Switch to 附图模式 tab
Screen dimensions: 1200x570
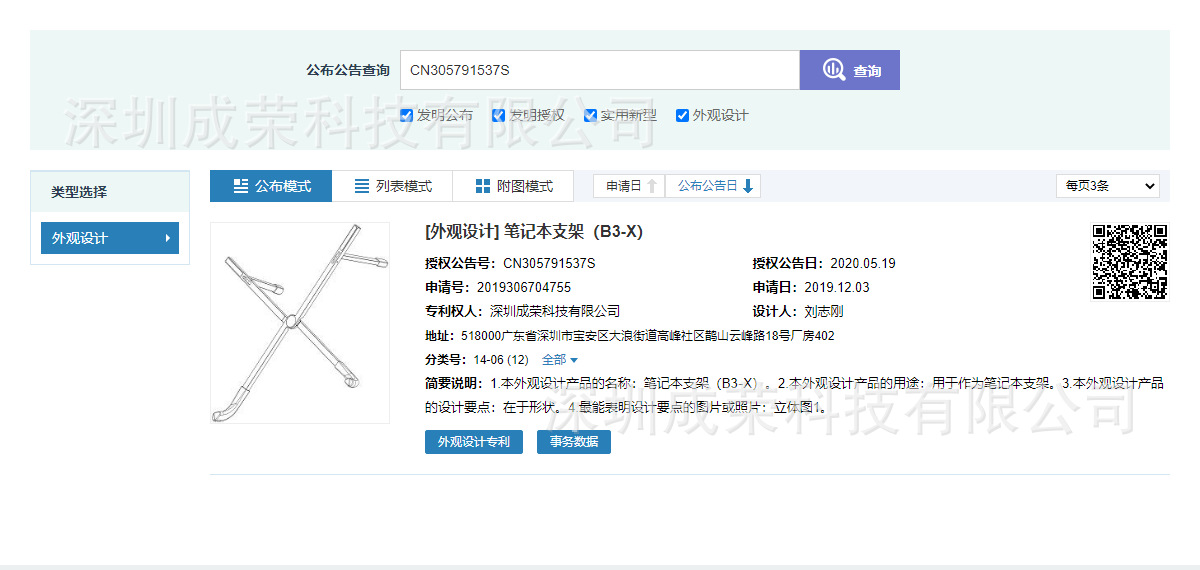click(513, 186)
